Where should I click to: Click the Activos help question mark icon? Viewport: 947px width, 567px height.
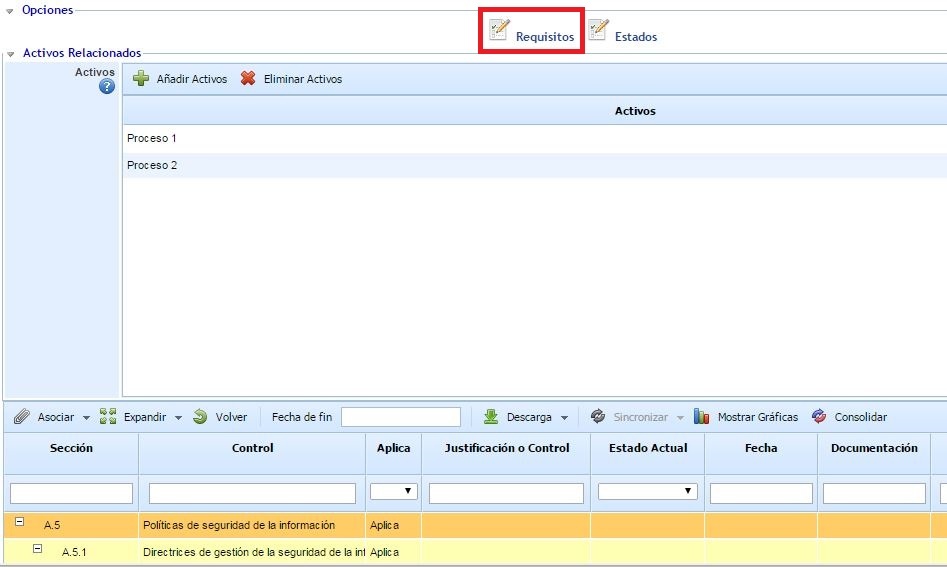[x=107, y=87]
